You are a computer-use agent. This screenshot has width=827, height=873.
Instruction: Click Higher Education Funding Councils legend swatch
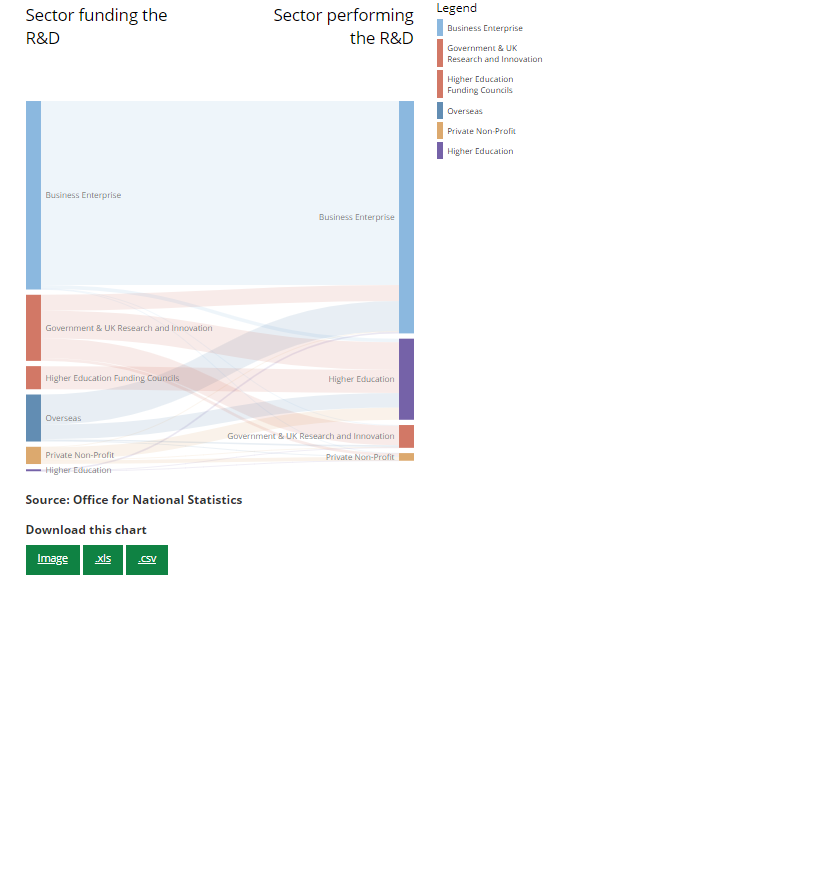tap(440, 84)
